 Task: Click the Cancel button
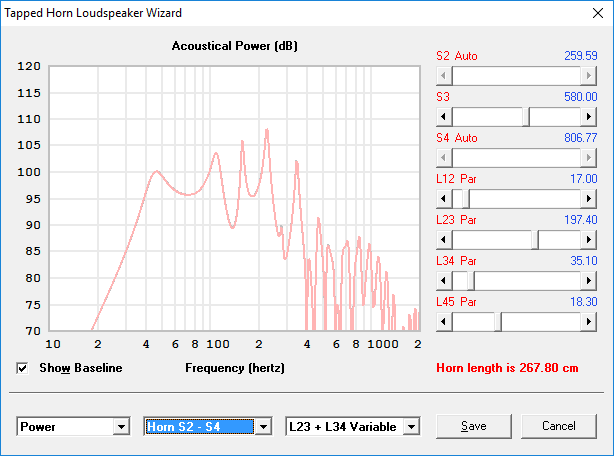[559, 426]
